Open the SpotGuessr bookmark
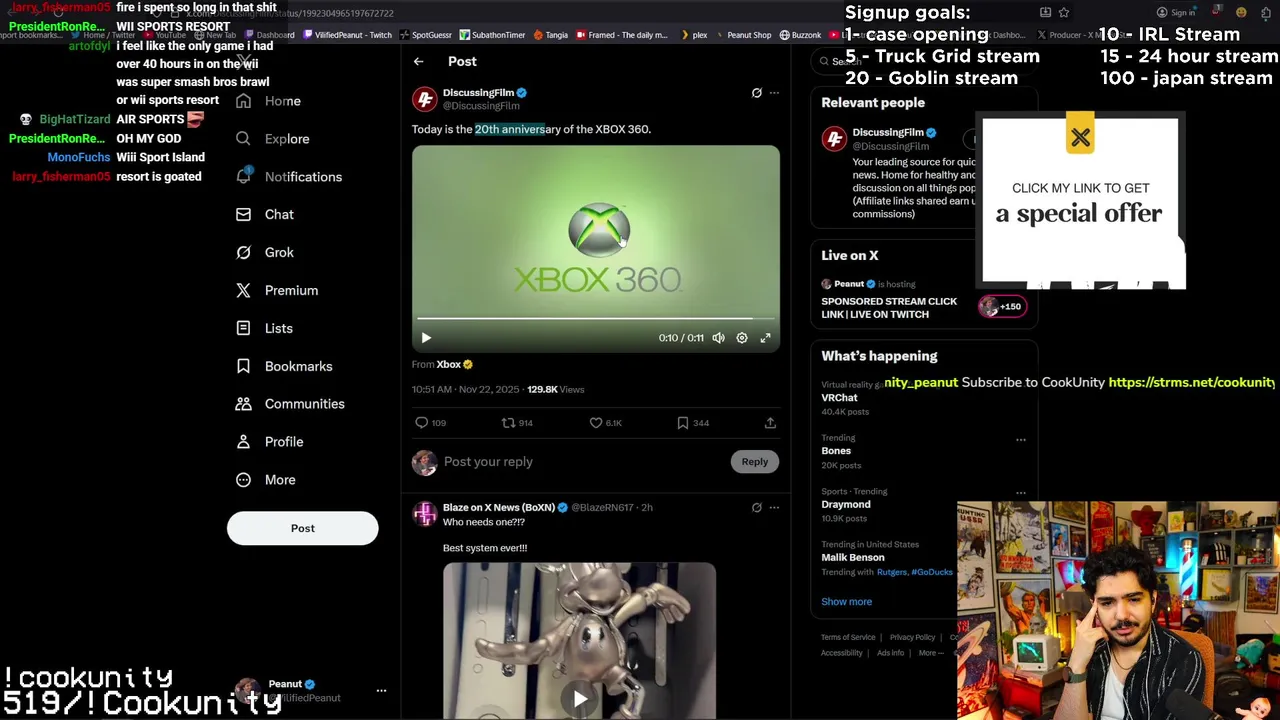 [x=425, y=35]
